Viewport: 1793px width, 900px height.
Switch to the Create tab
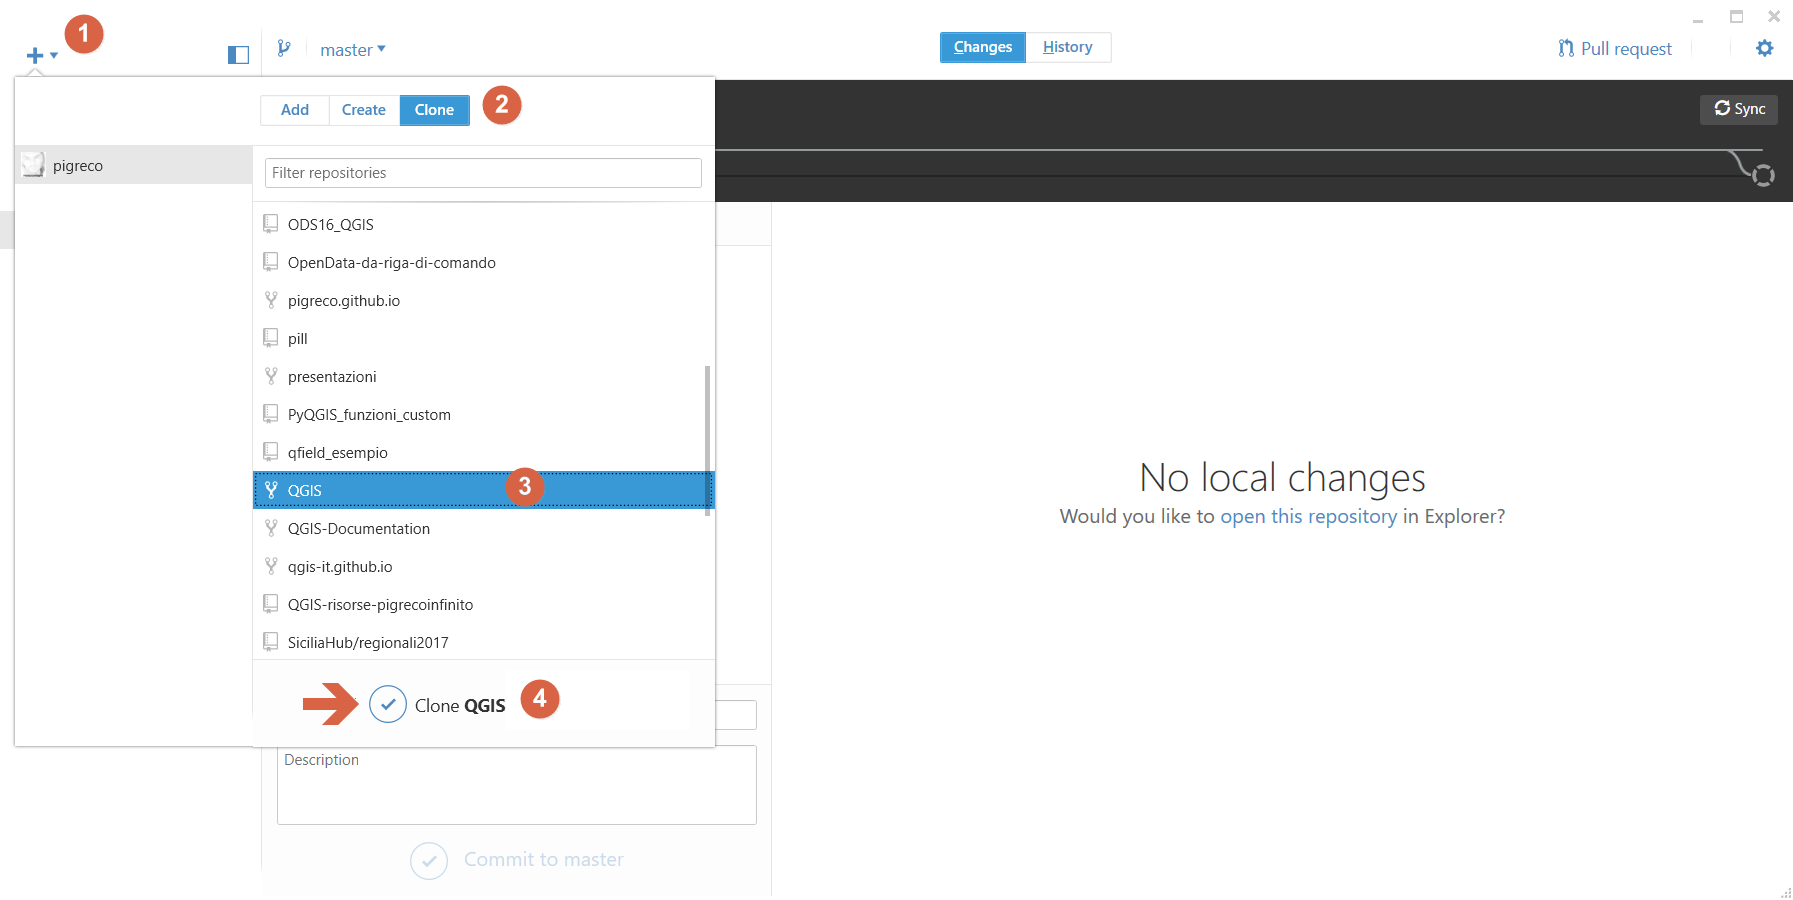coord(364,110)
